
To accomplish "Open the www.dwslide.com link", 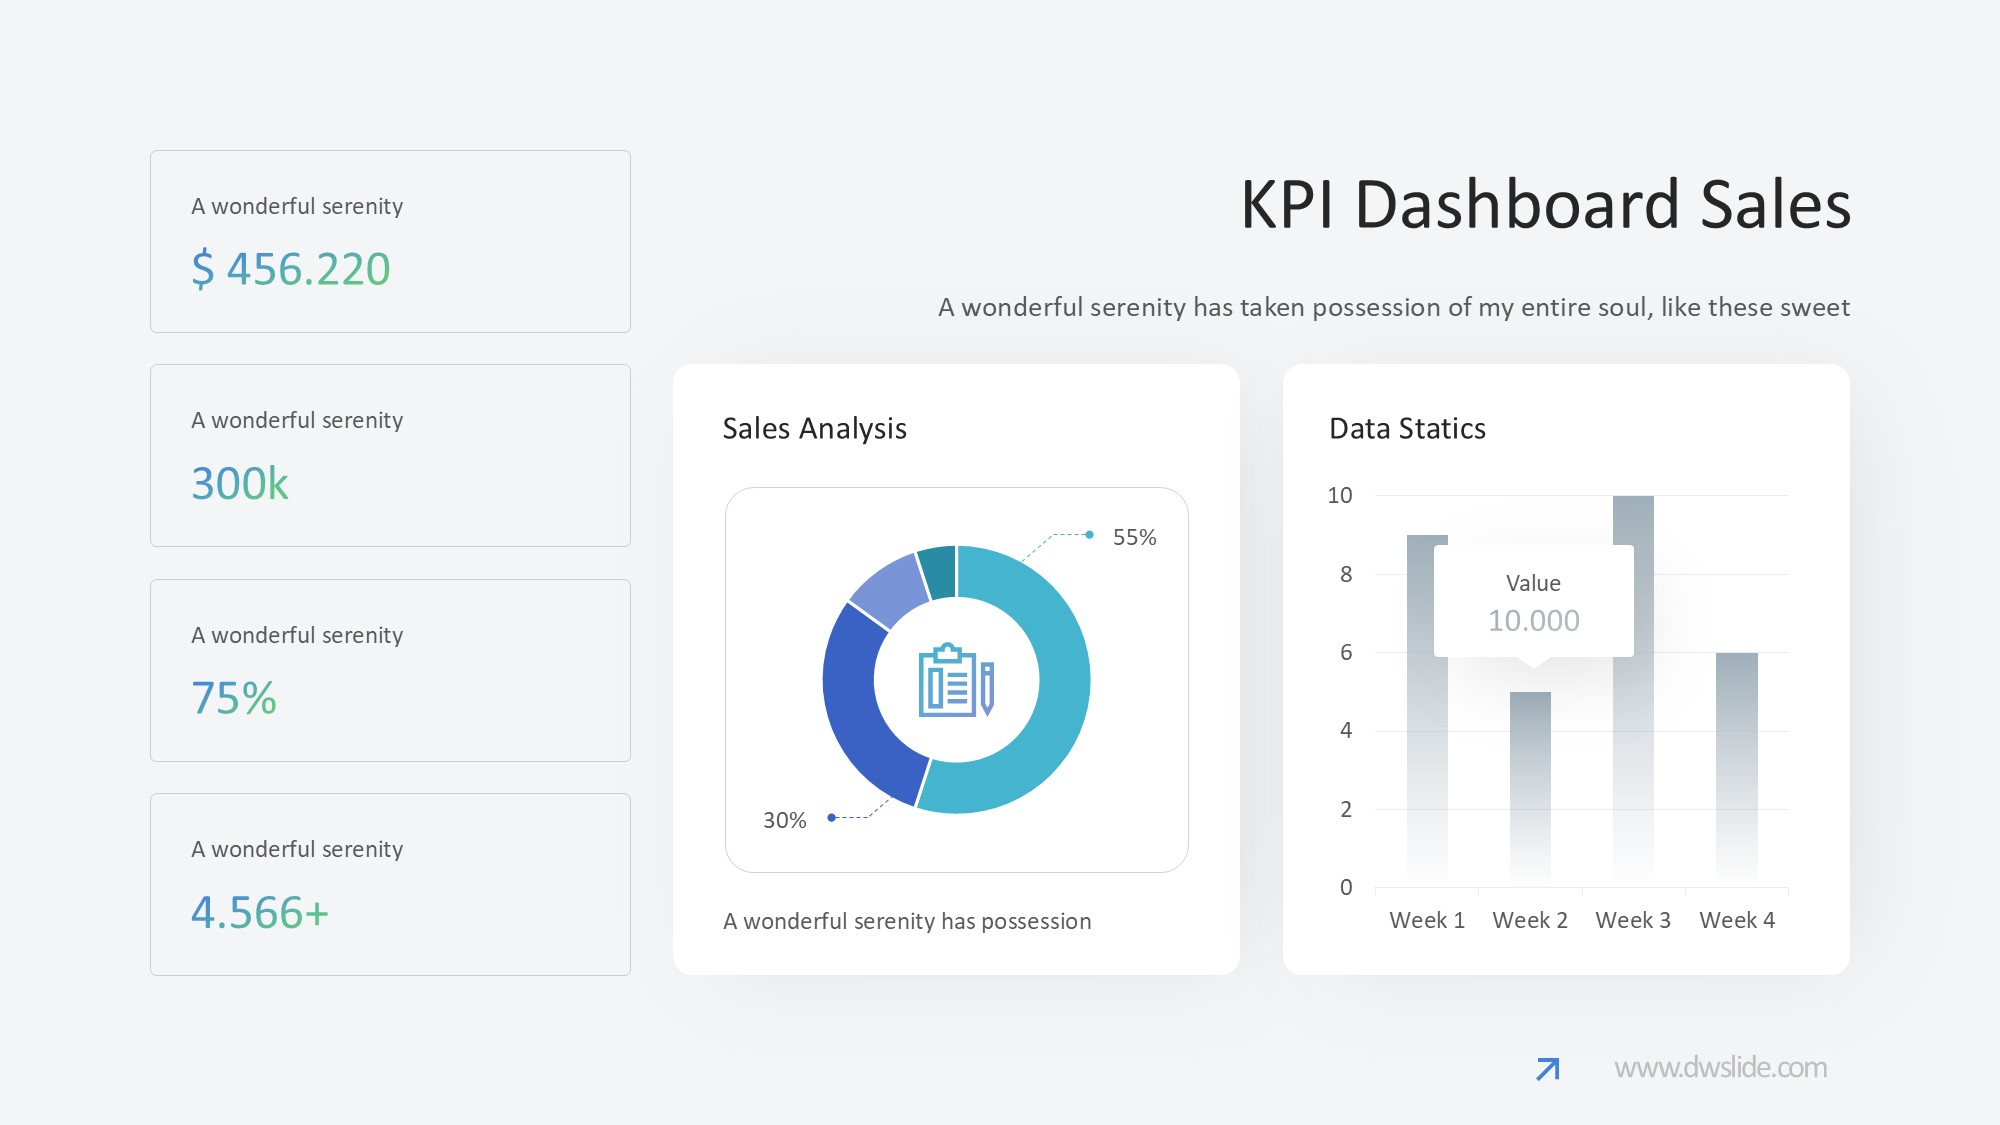I will click(1720, 1068).
